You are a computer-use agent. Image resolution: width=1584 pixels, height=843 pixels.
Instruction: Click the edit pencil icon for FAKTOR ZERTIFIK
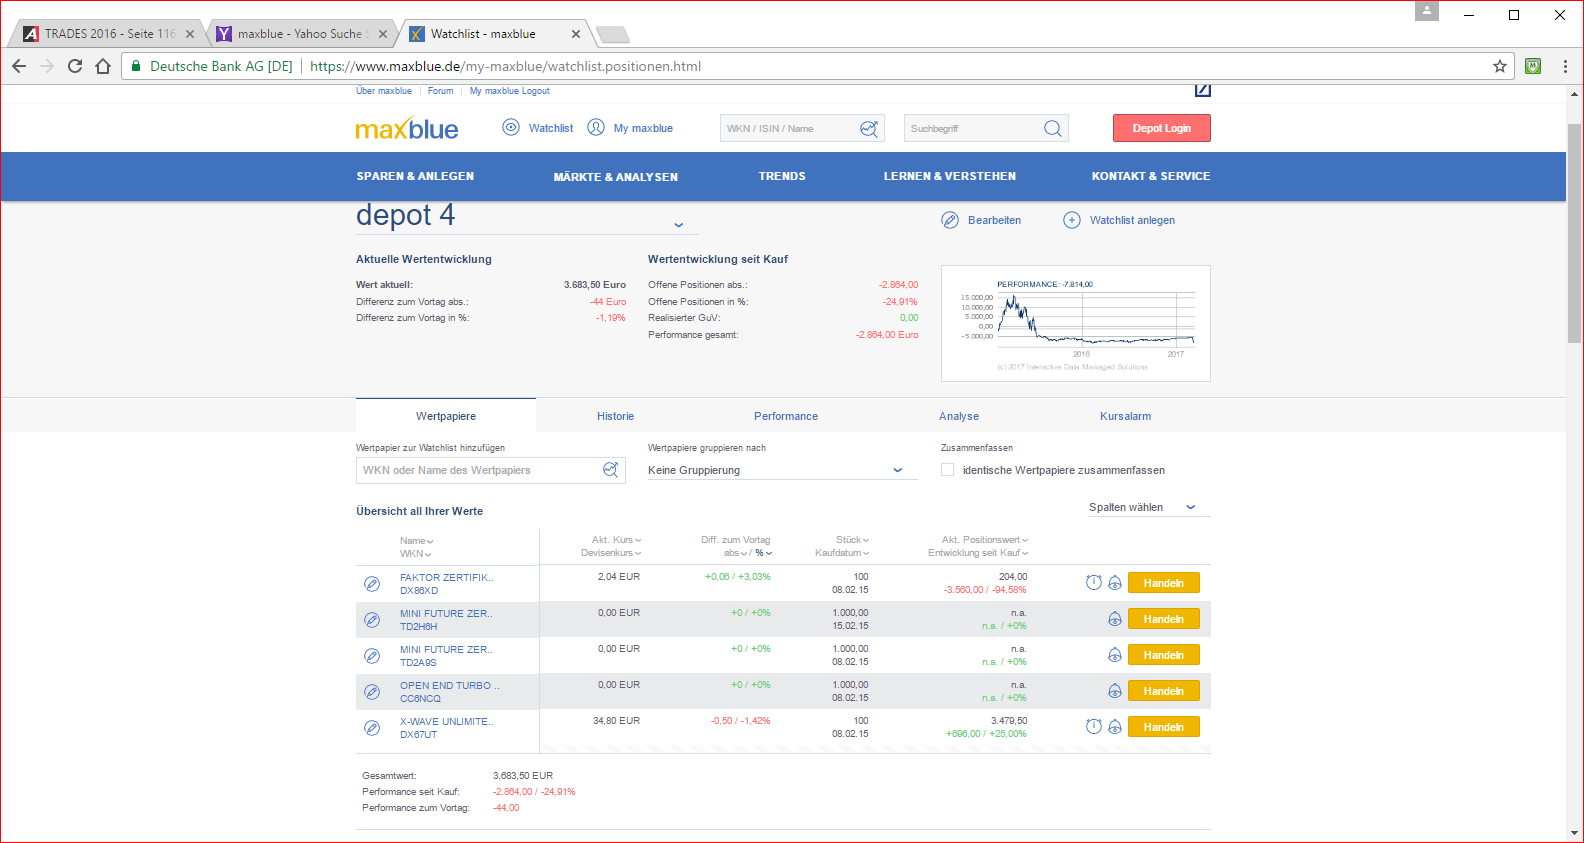(x=372, y=584)
